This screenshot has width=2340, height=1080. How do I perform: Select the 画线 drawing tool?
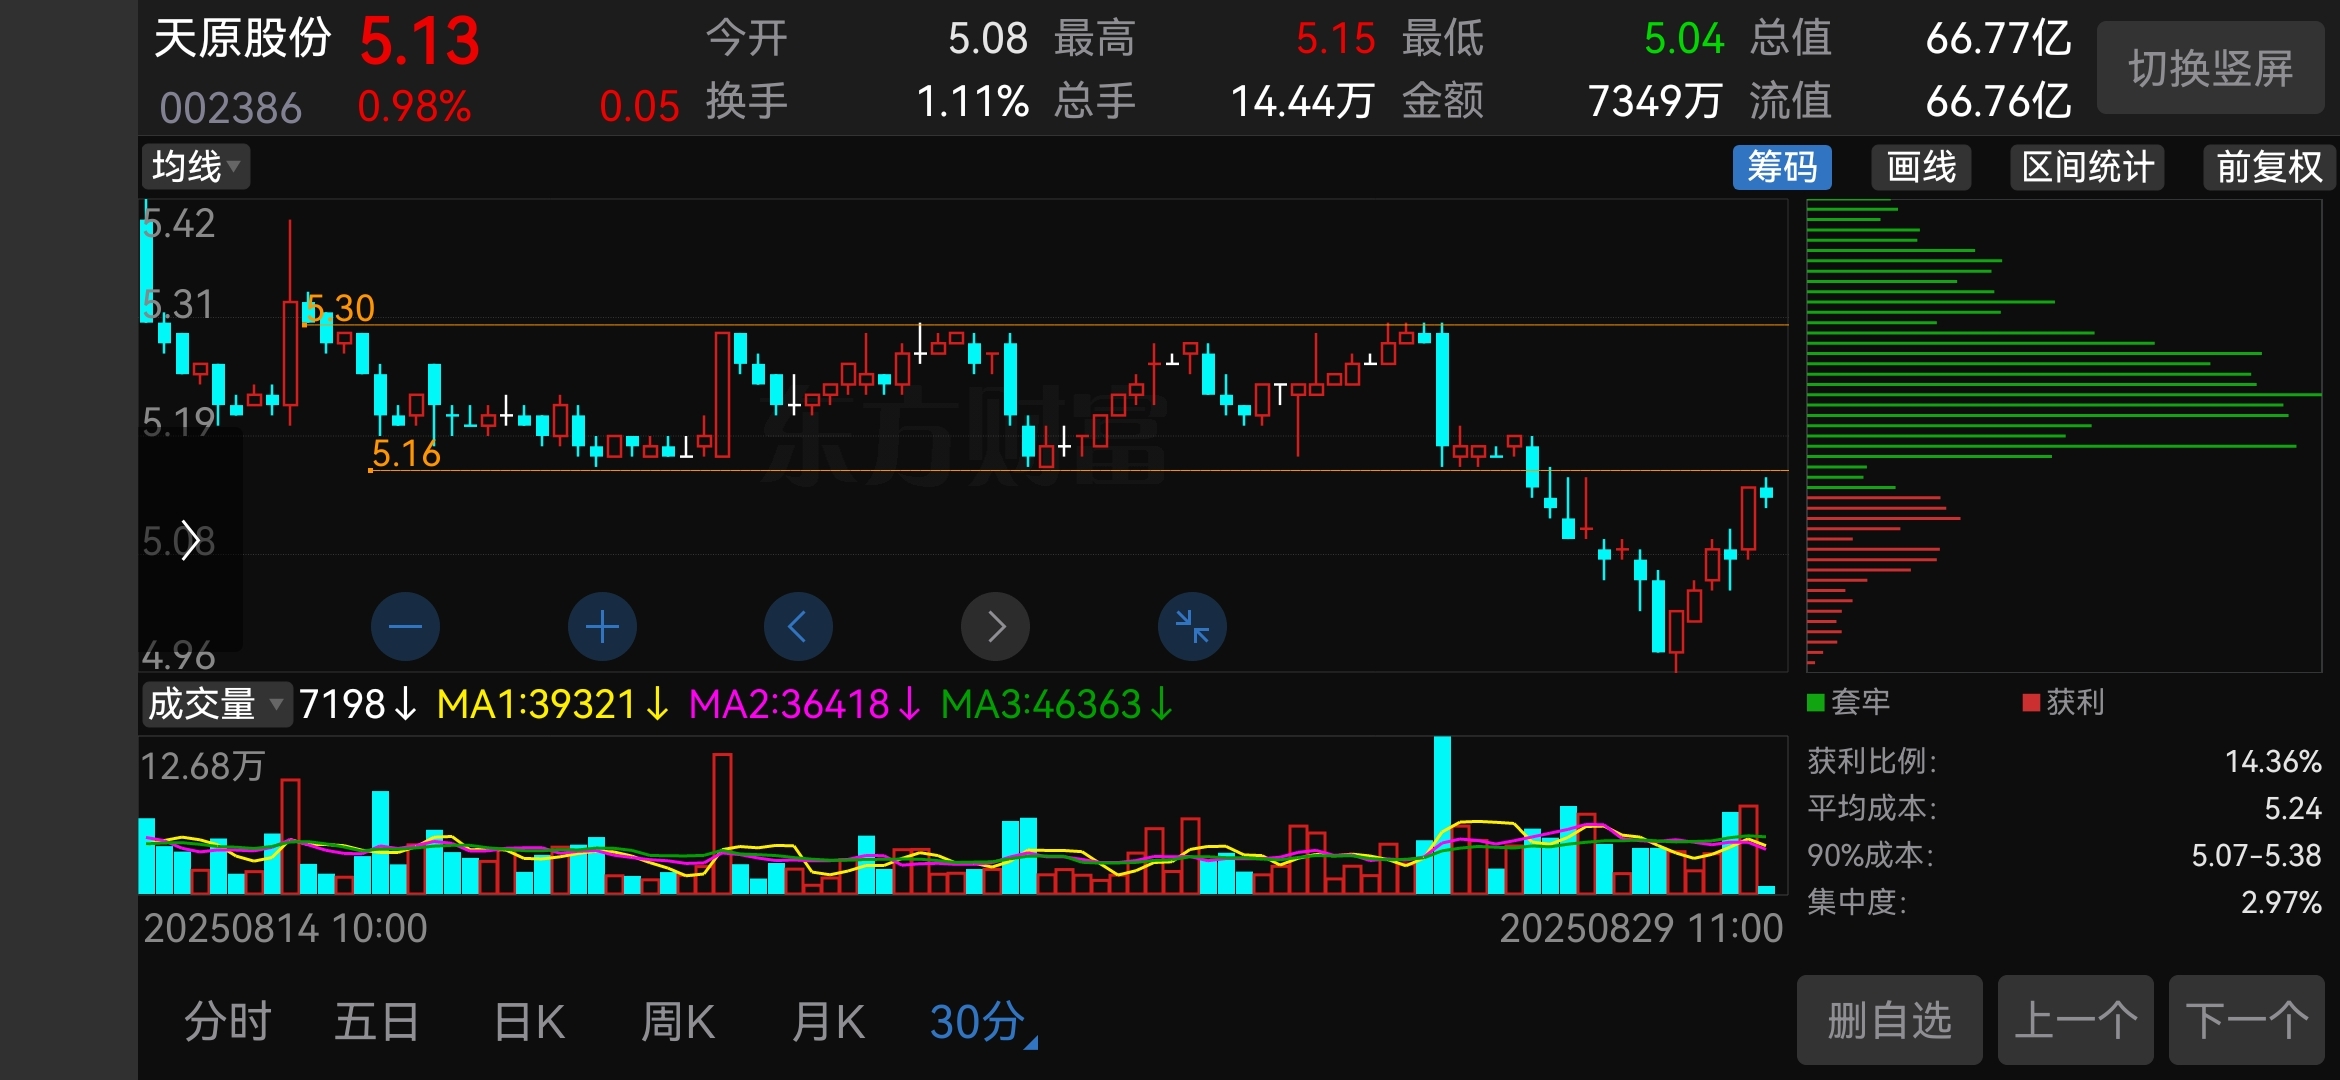(1921, 167)
